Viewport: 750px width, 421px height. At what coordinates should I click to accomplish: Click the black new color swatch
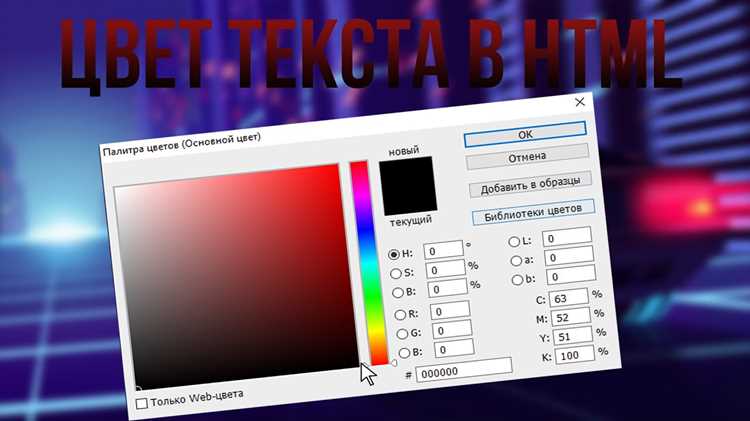(x=407, y=184)
